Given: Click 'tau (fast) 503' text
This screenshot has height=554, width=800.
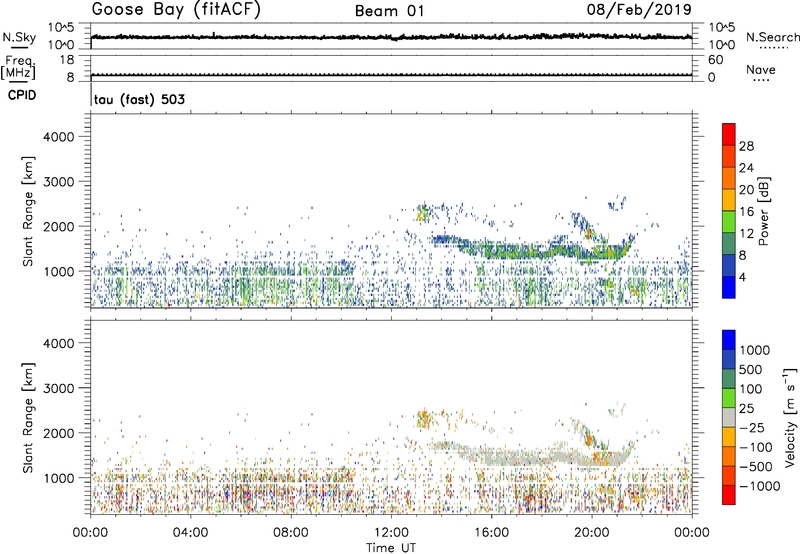Looking at the screenshot, I should click(x=139, y=99).
